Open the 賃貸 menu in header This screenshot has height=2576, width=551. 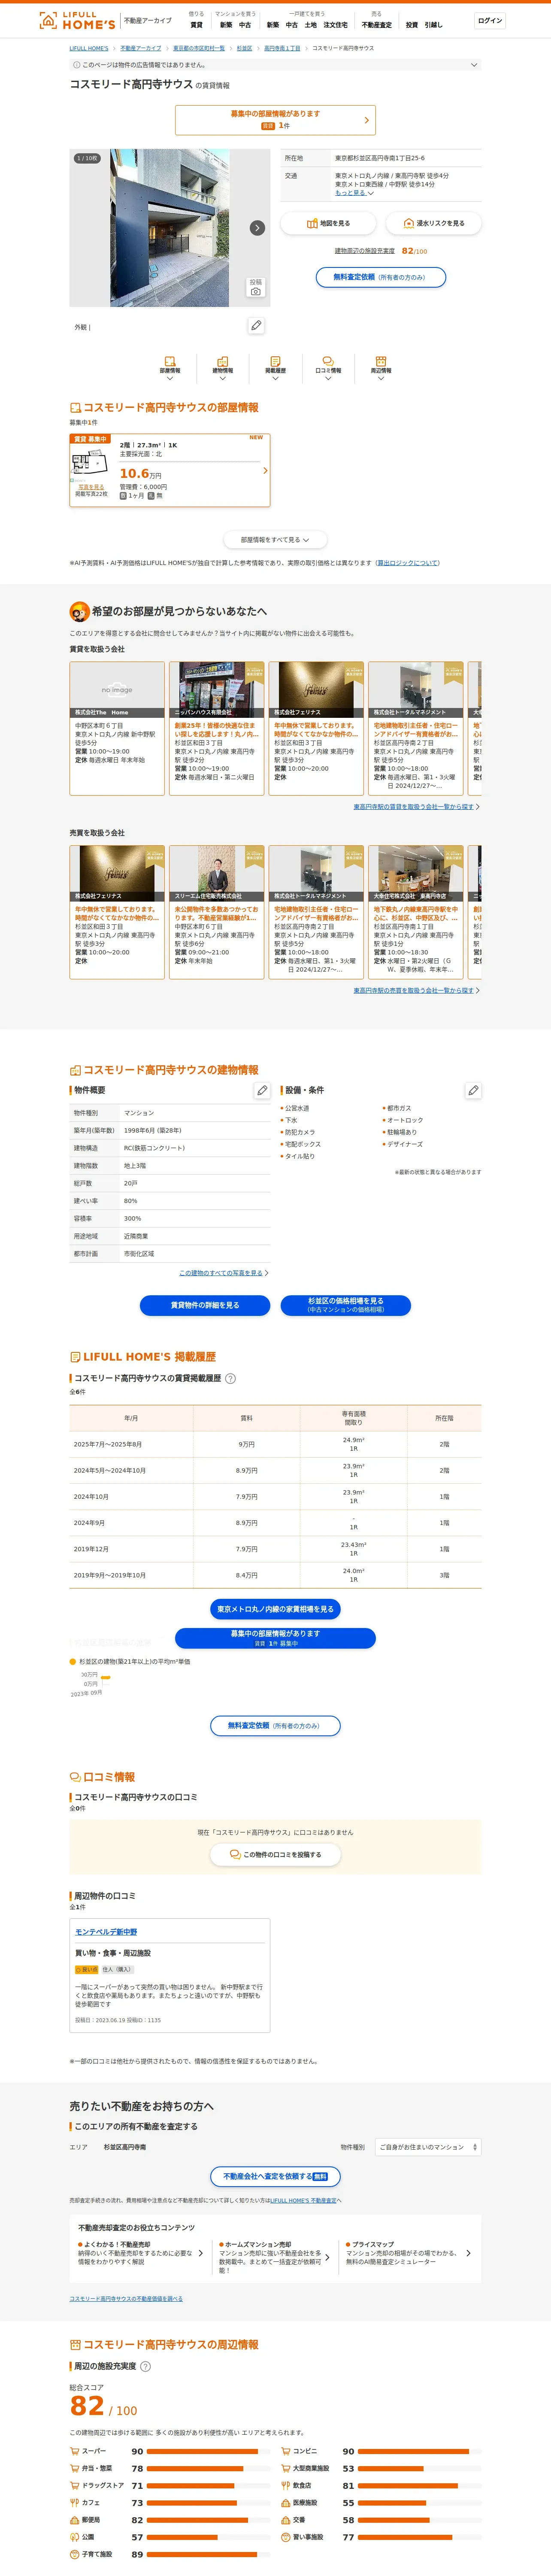(196, 25)
